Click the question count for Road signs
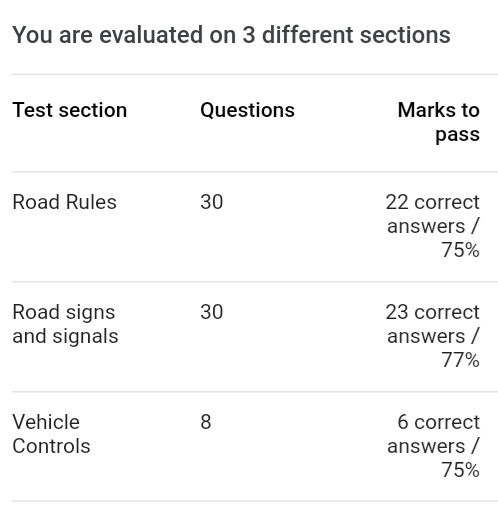 tap(212, 312)
